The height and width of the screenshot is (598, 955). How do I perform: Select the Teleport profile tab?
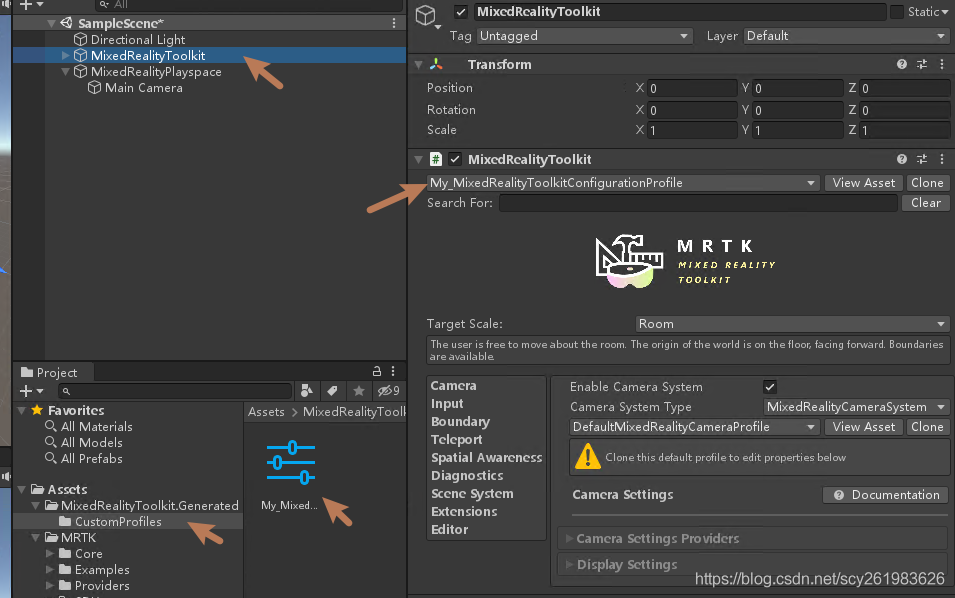pyautogui.click(x=456, y=440)
